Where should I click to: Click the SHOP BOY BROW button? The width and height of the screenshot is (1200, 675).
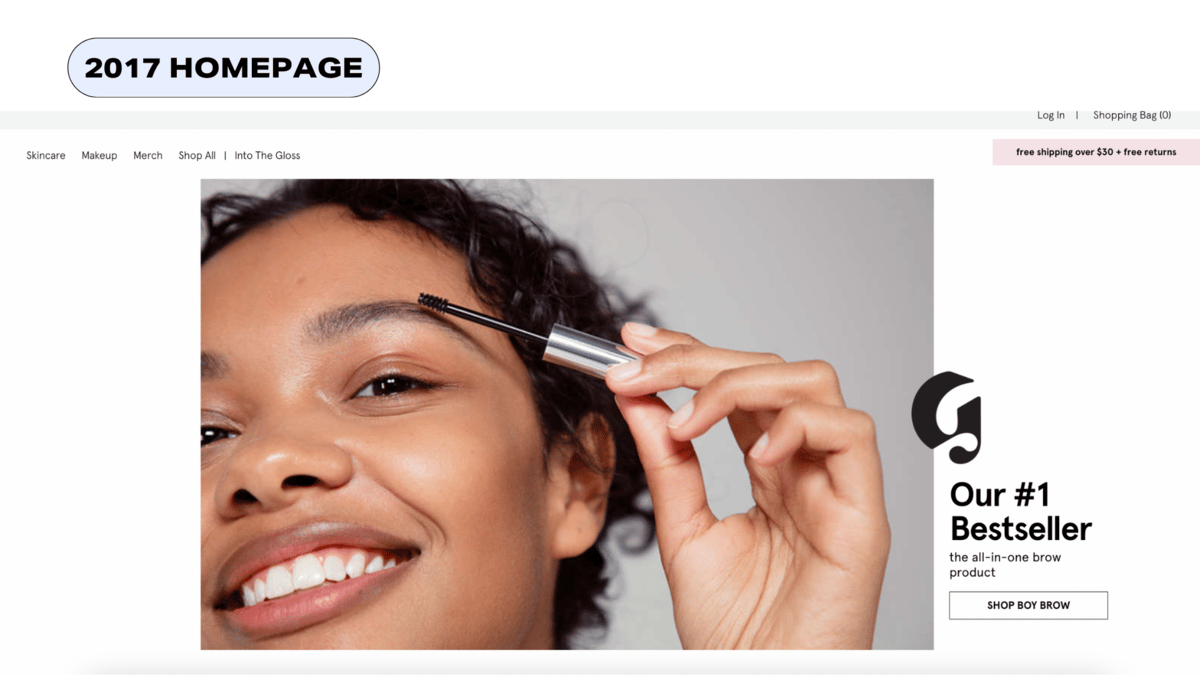tap(1028, 605)
